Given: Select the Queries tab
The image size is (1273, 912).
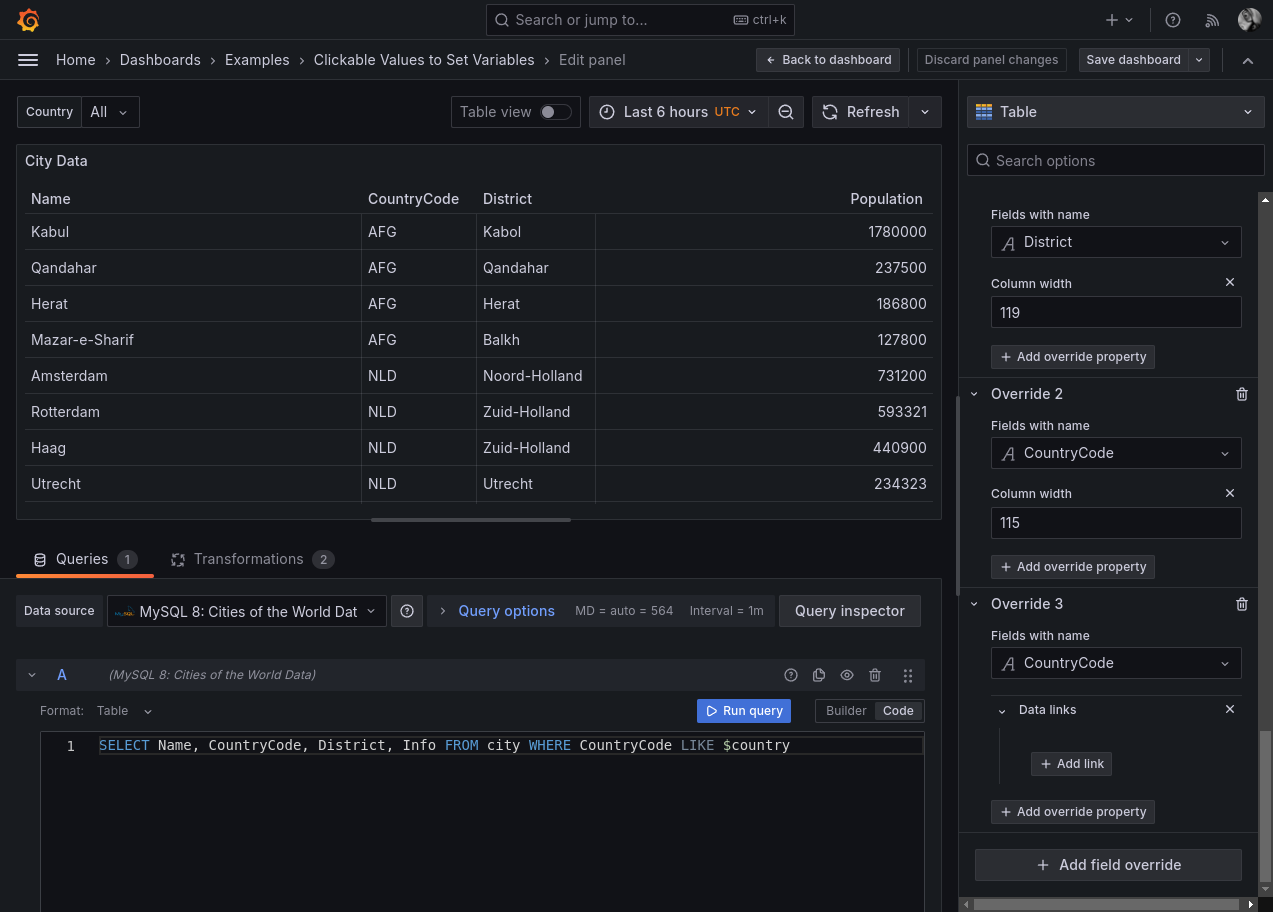Looking at the screenshot, I should (x=81, y=559).
